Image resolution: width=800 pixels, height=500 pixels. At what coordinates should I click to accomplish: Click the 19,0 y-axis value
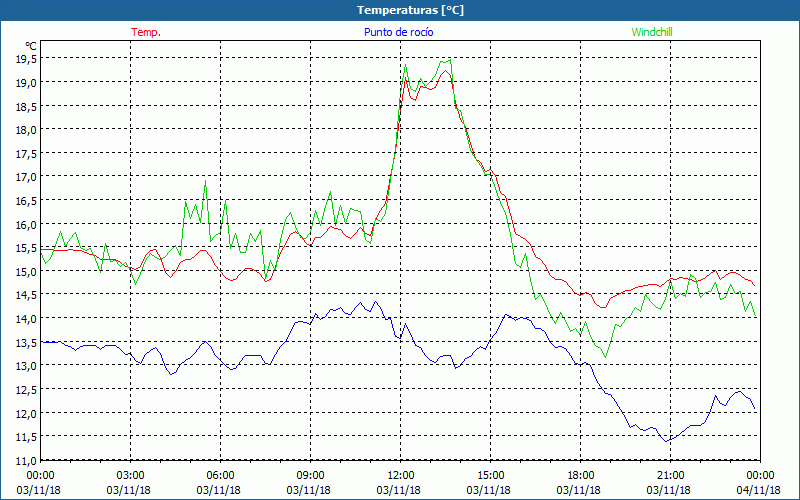click(26, 82)
